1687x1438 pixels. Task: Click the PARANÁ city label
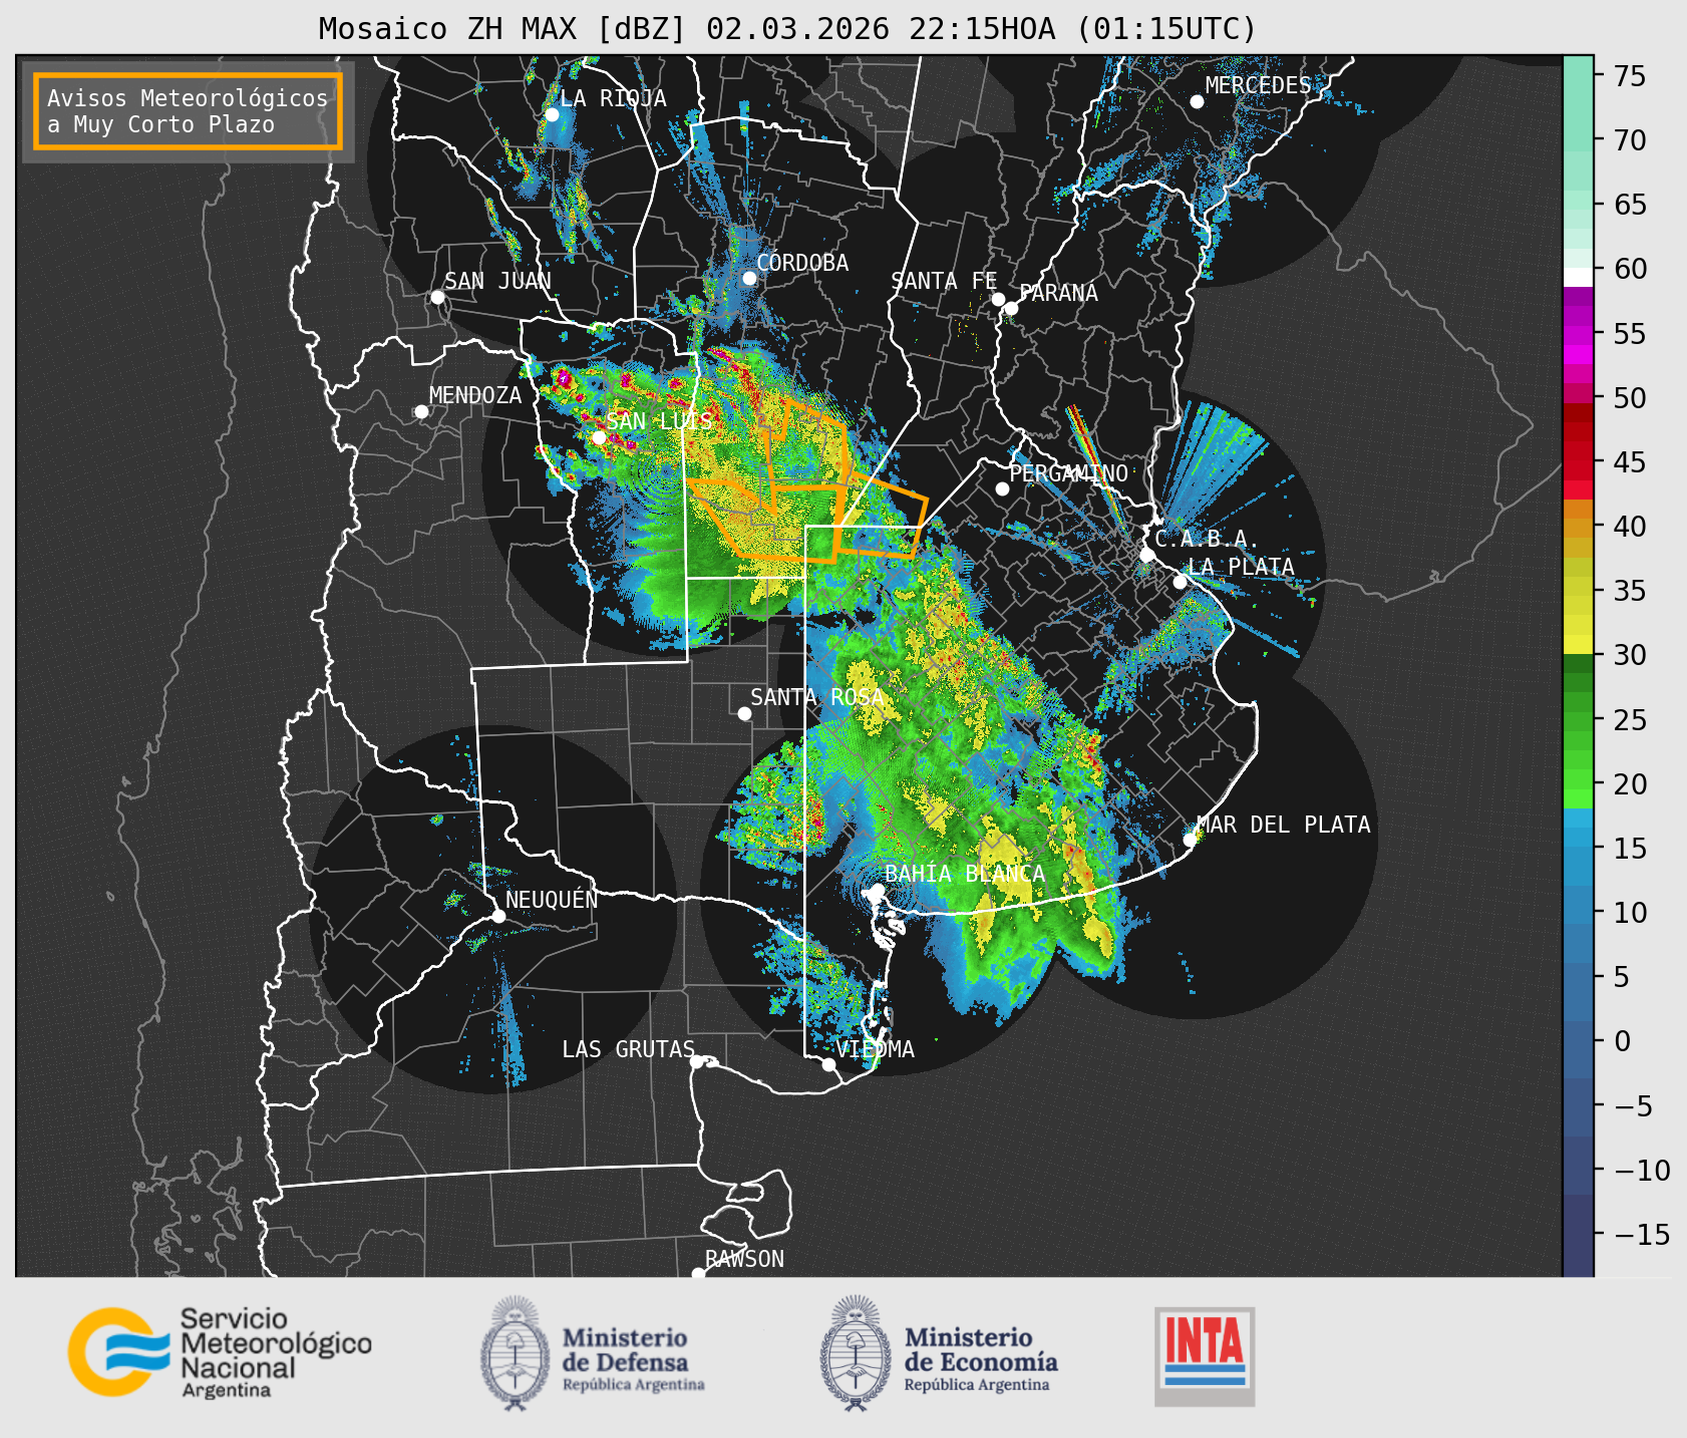1058,293
